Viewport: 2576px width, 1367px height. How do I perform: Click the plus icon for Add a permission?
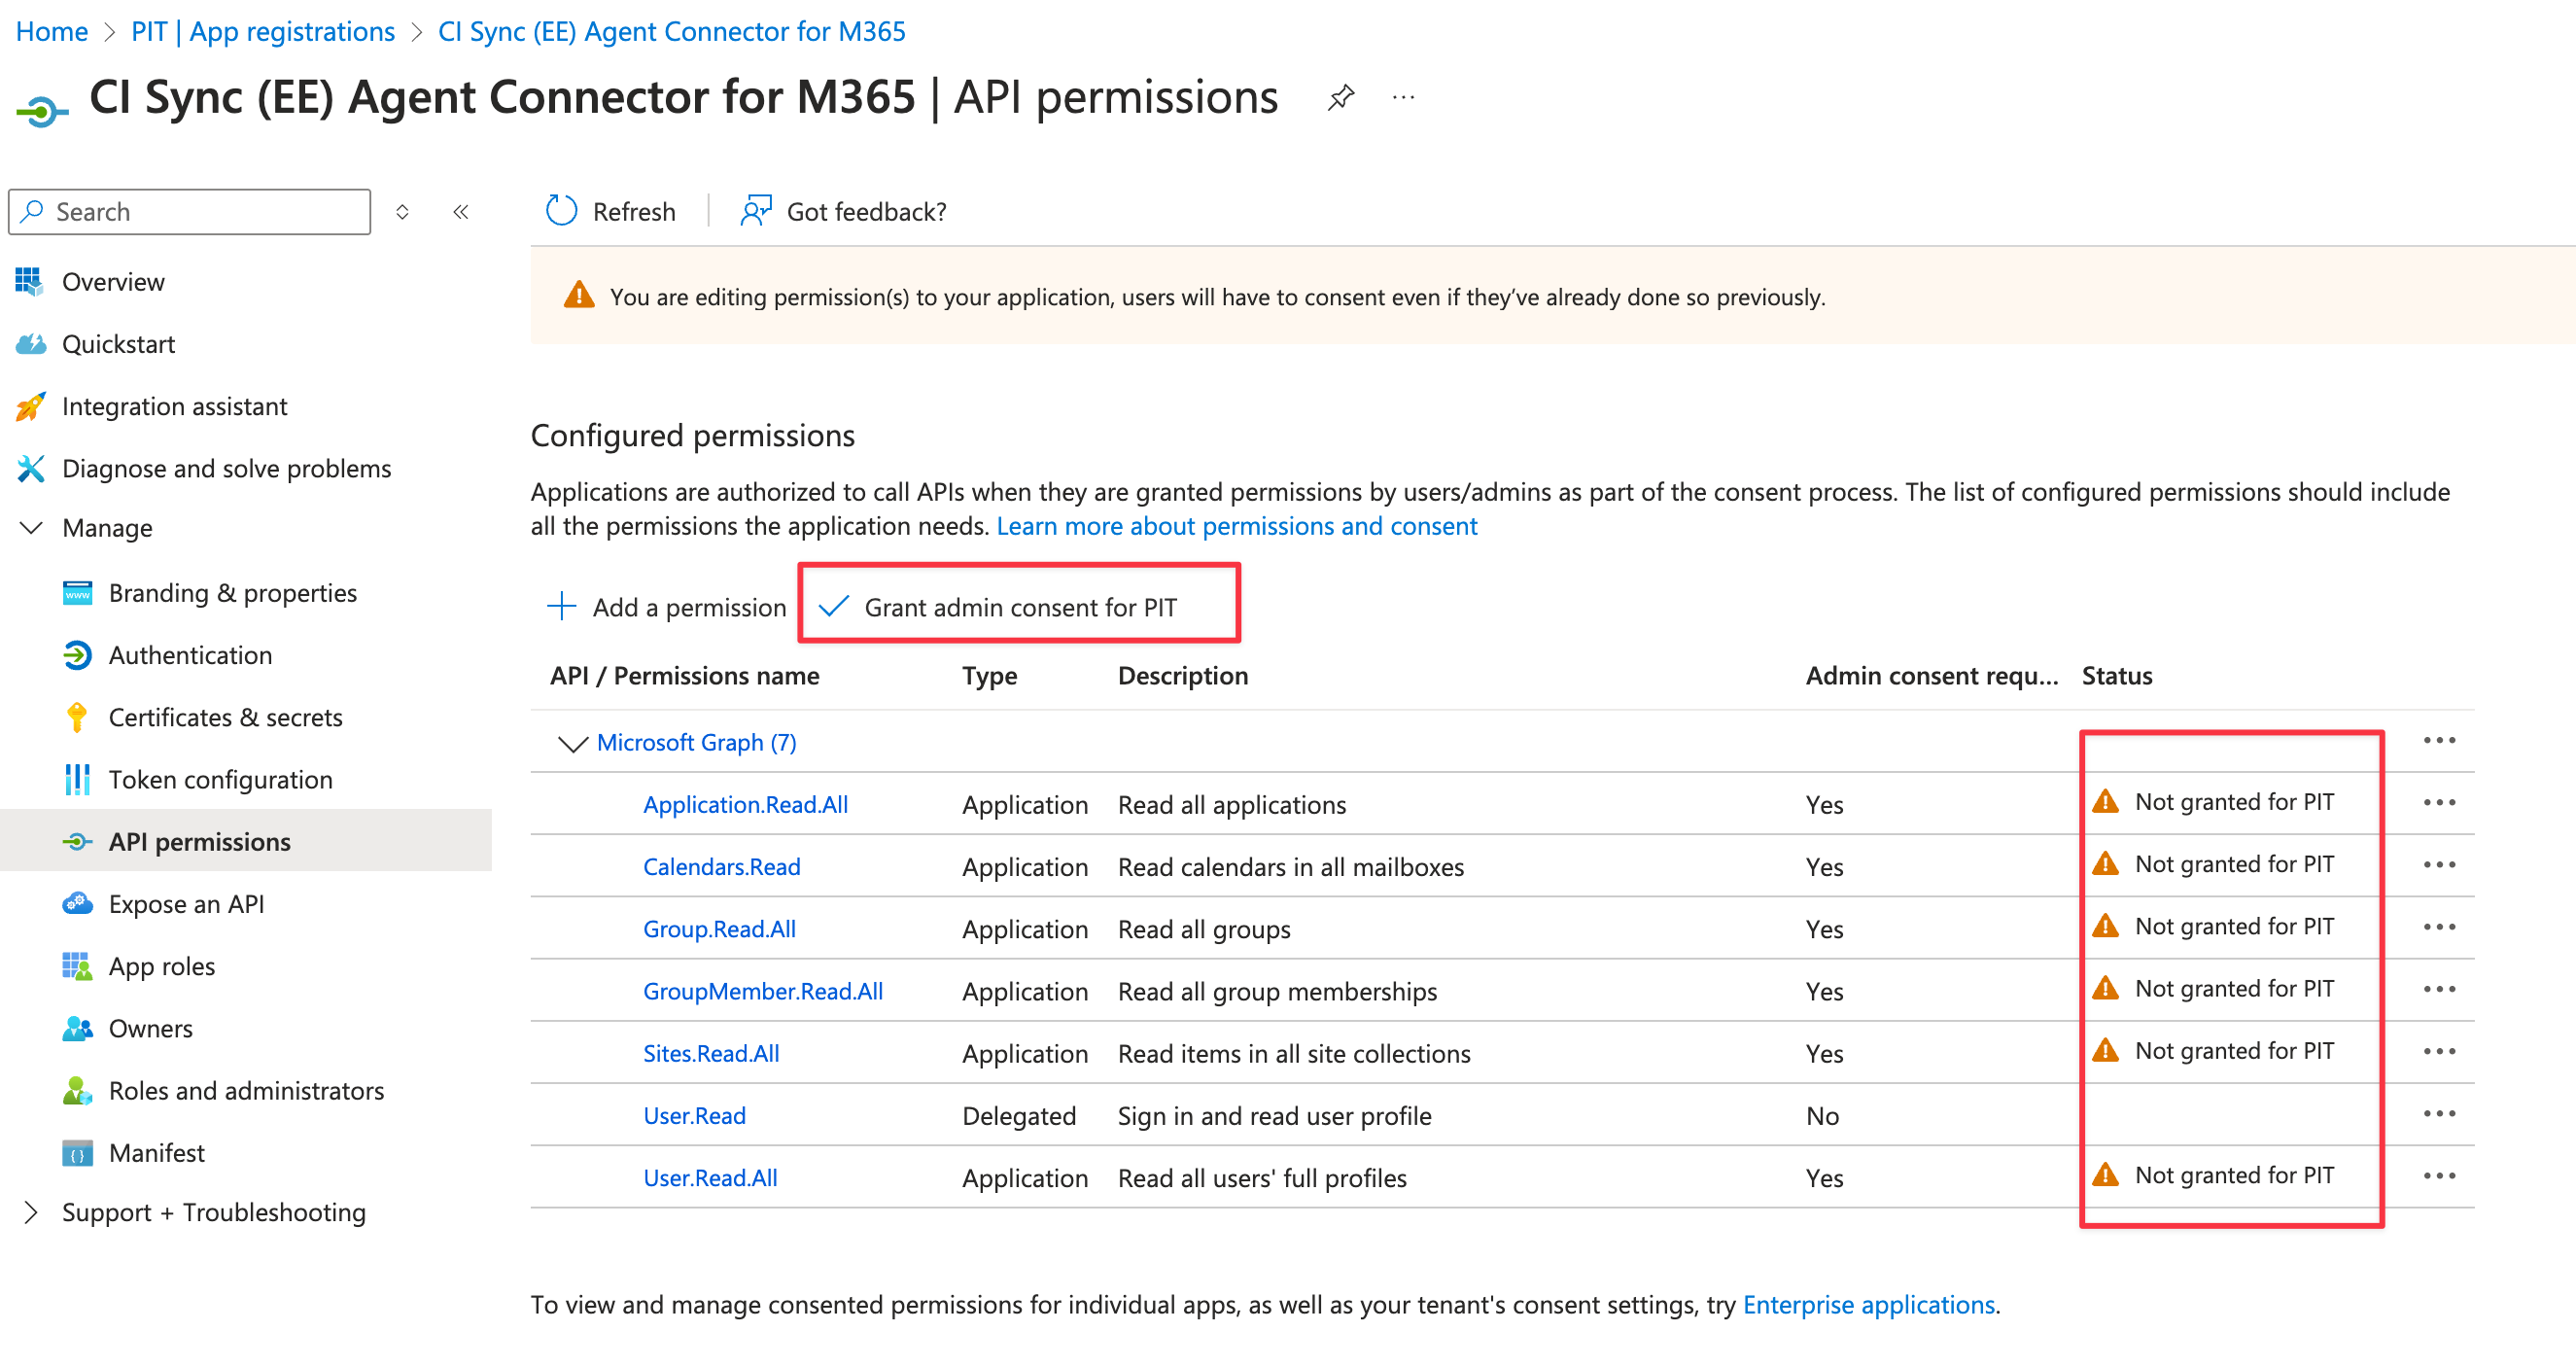pos(561,606)
